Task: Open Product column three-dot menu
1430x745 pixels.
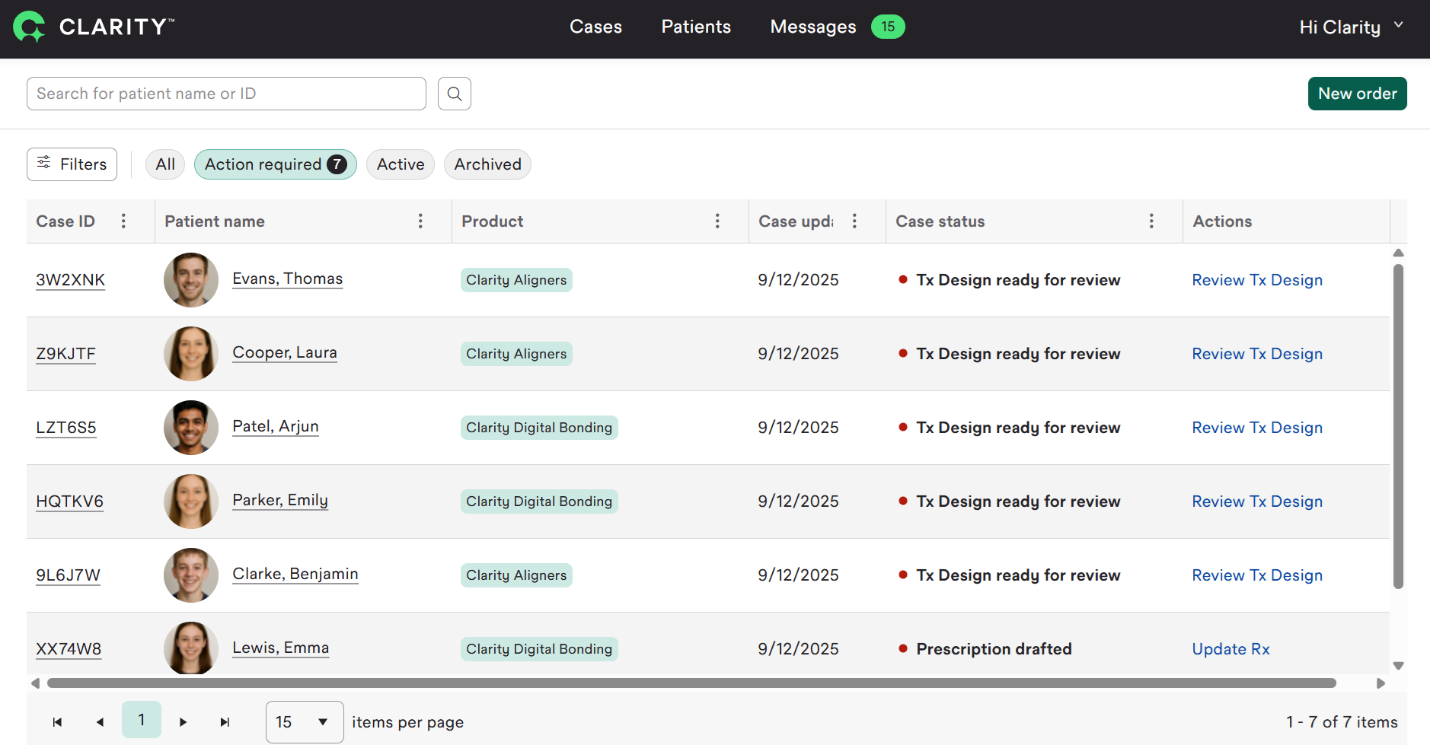Action: coord(717,221)
